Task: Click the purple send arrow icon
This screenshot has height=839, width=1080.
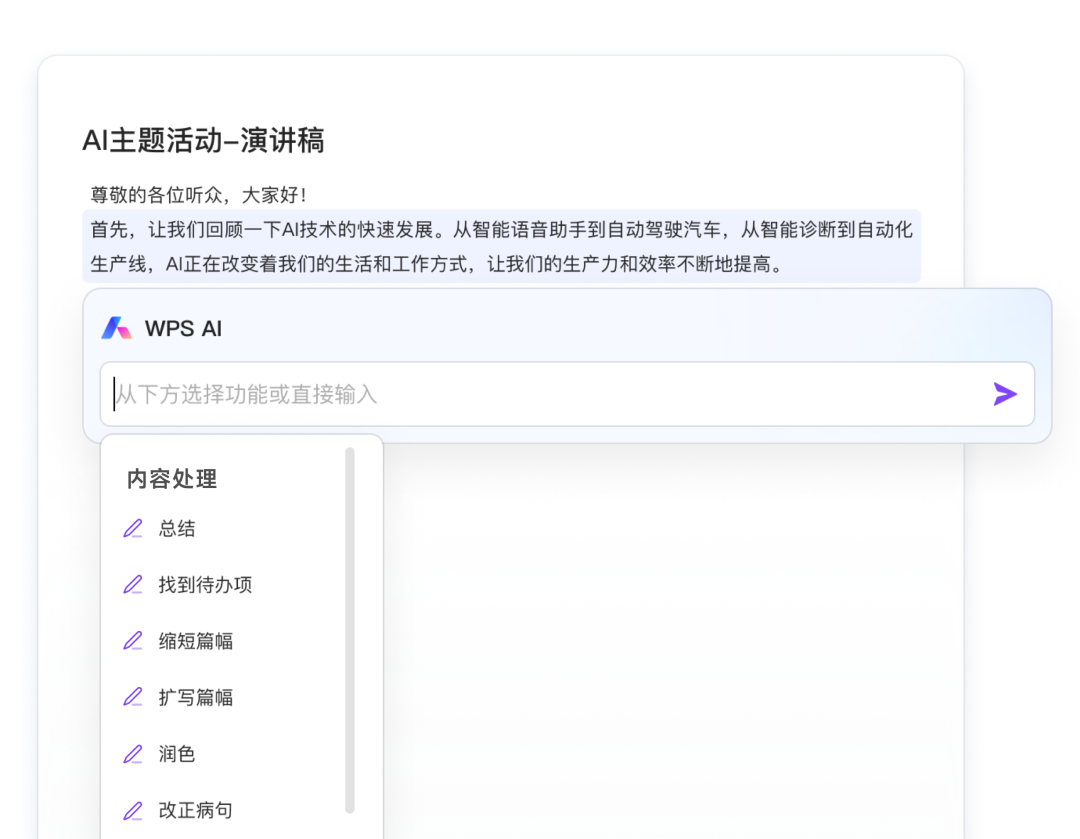Action: 1005,394
